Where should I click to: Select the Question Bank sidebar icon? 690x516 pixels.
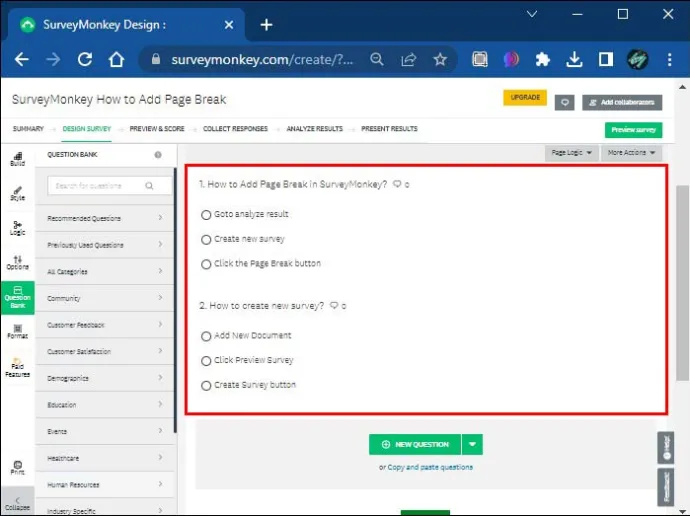pos(18,297)
